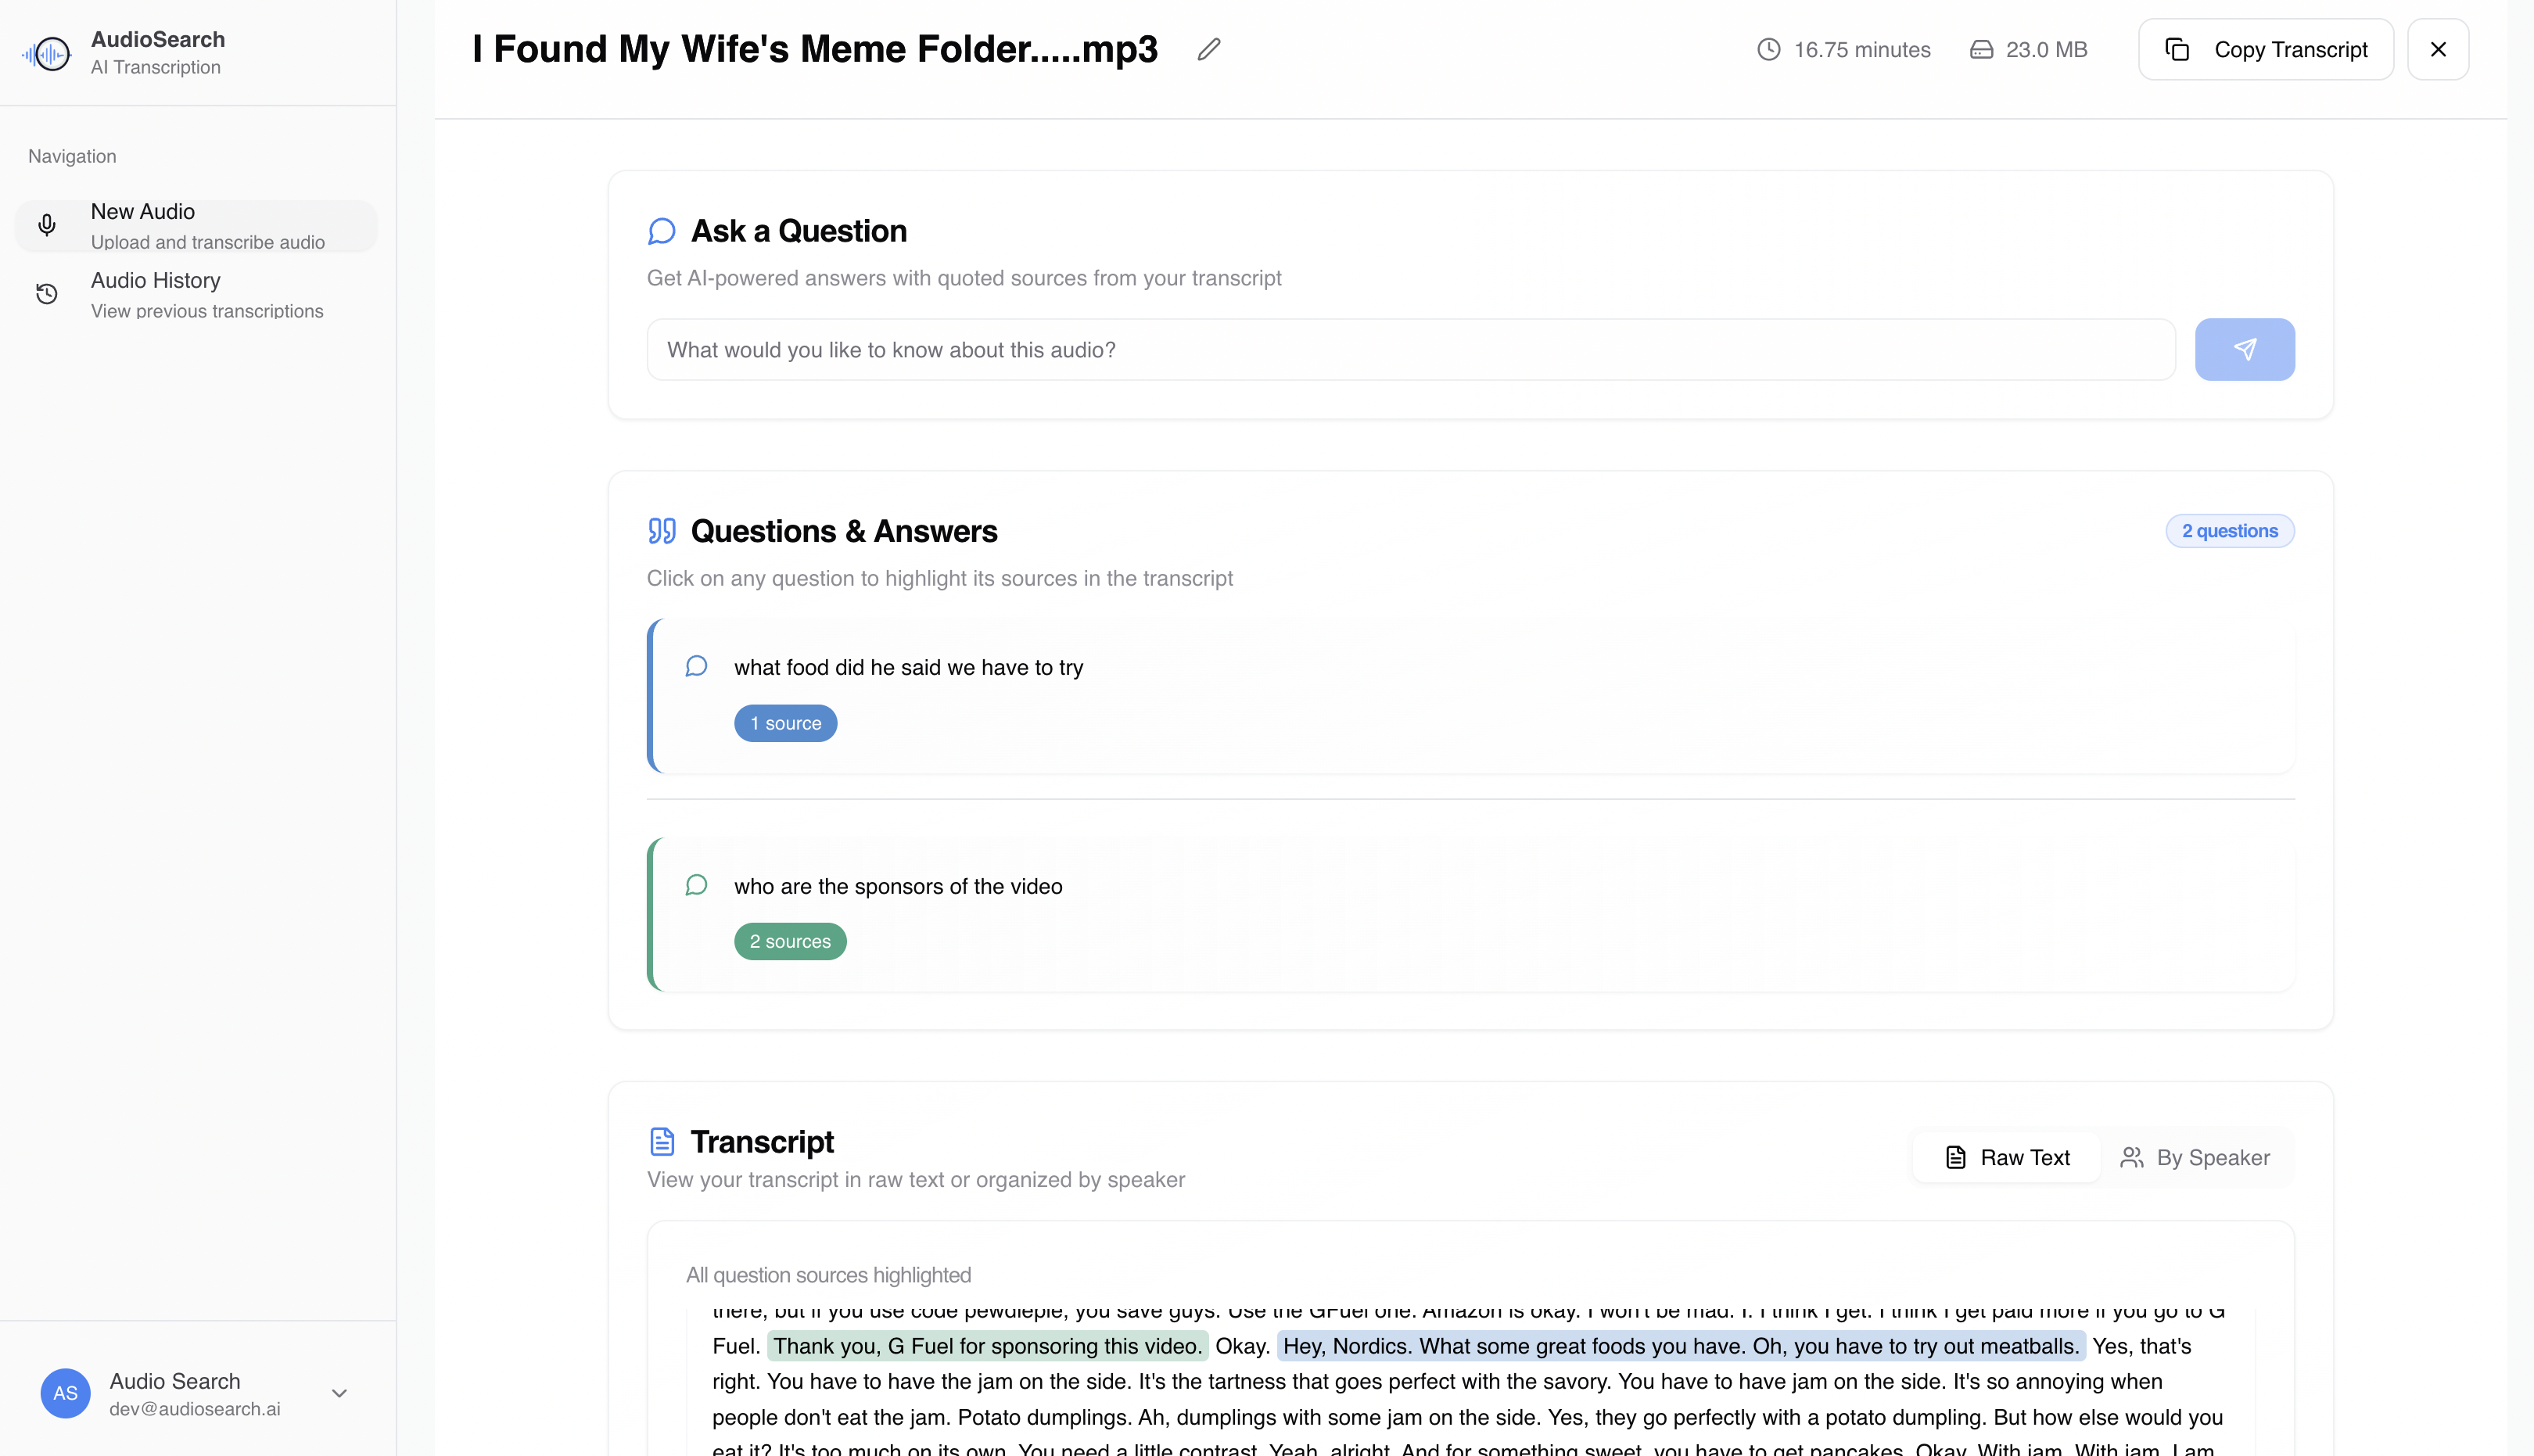Click the AudioSearch waveform logo
Viewport: 2534px width, 1456px height.
[x=46, y=53]
